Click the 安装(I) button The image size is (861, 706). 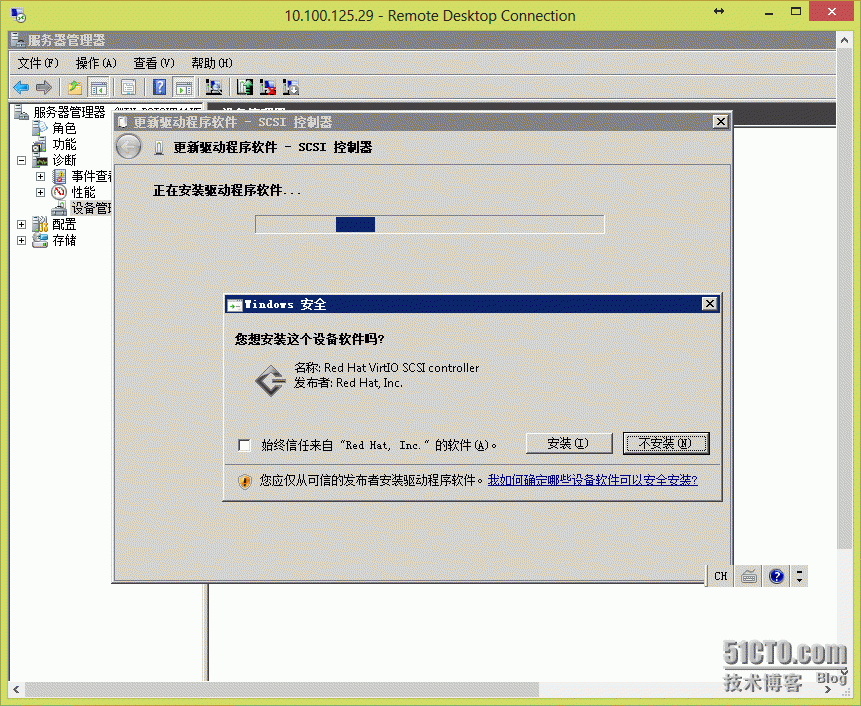pos(569,444)
